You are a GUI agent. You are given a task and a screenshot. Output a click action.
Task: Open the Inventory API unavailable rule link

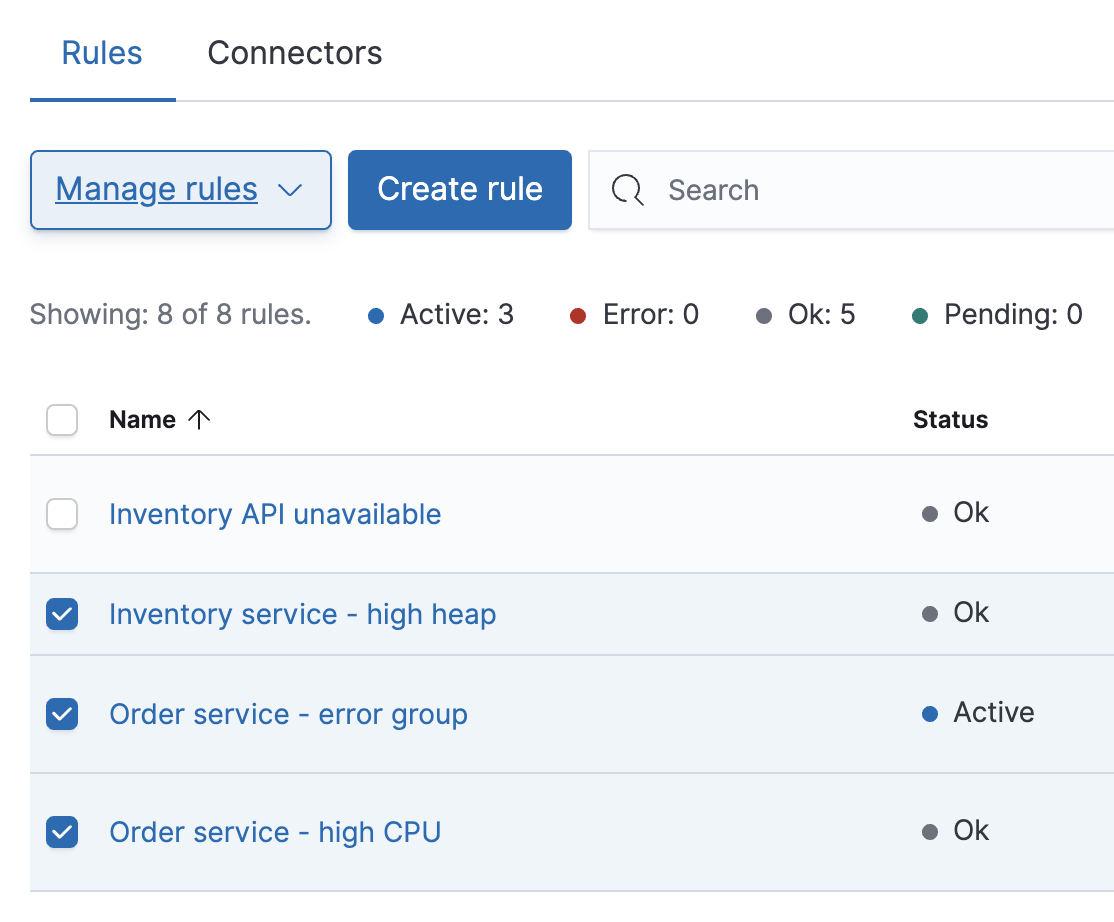click(275, 514)
